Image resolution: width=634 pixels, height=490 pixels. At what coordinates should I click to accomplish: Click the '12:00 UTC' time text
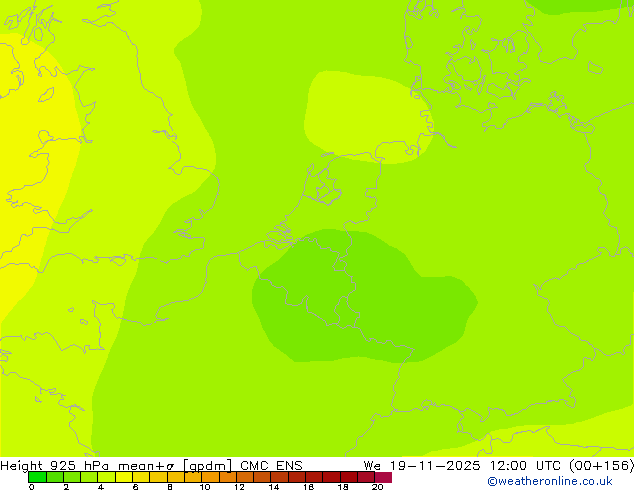coord(527,466)
